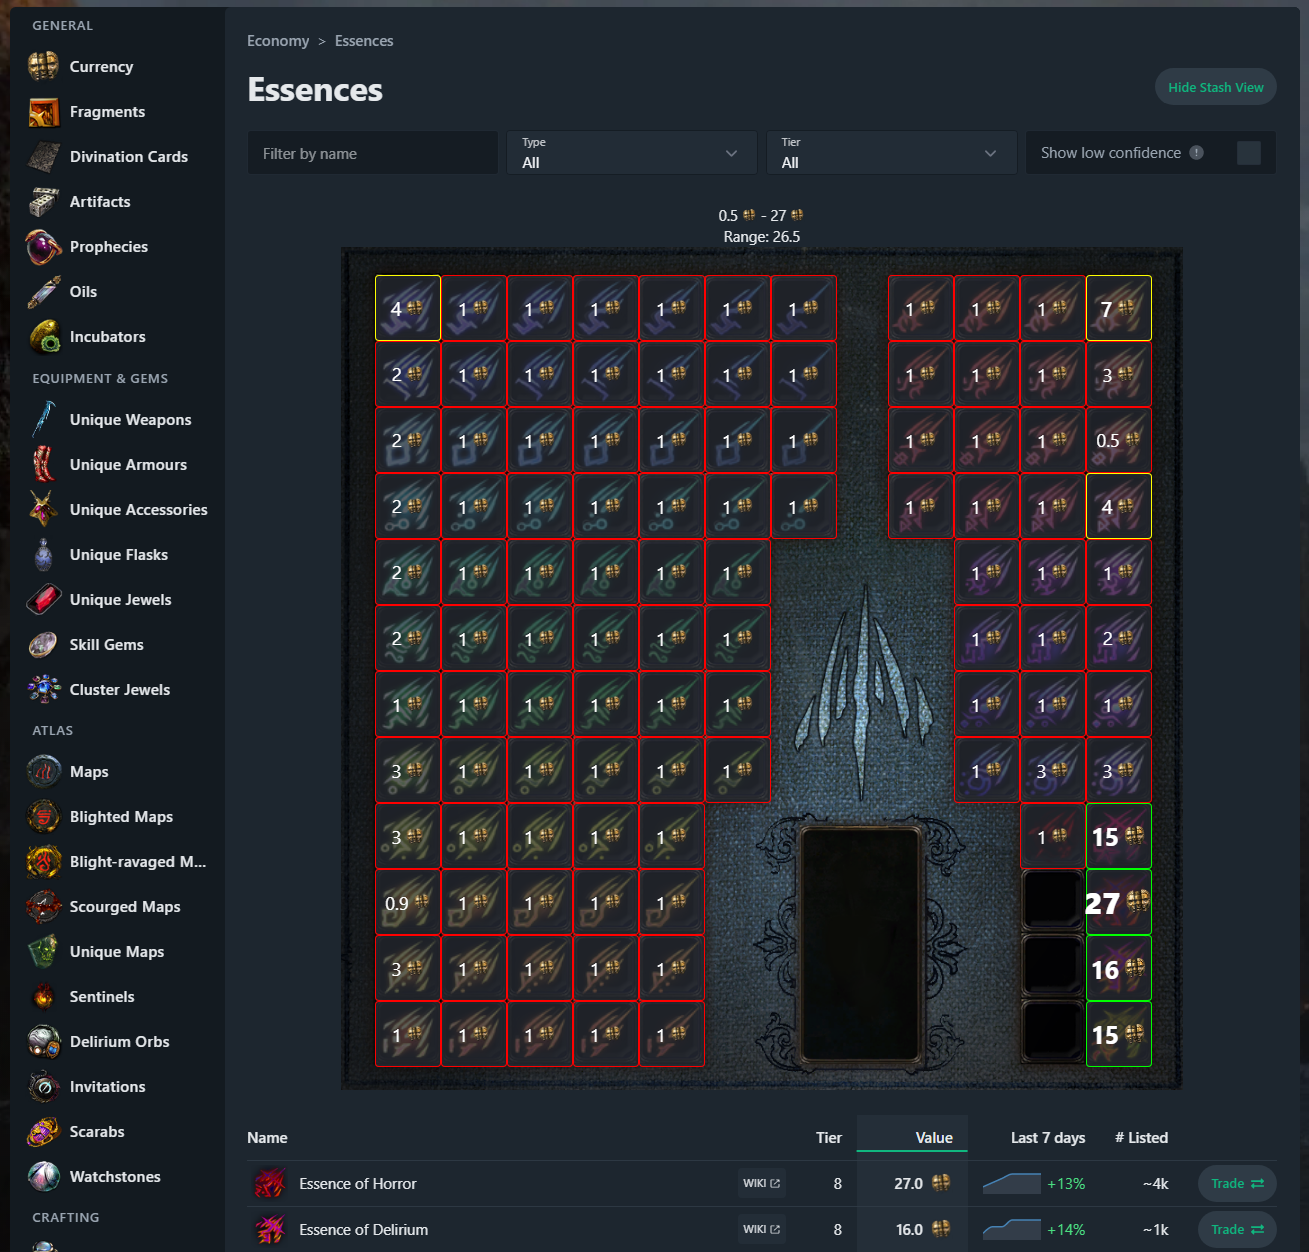This screenshot has height=1252, width=1309.
Task: Select the stash cell valued 0.9
Action: [408, 902]
